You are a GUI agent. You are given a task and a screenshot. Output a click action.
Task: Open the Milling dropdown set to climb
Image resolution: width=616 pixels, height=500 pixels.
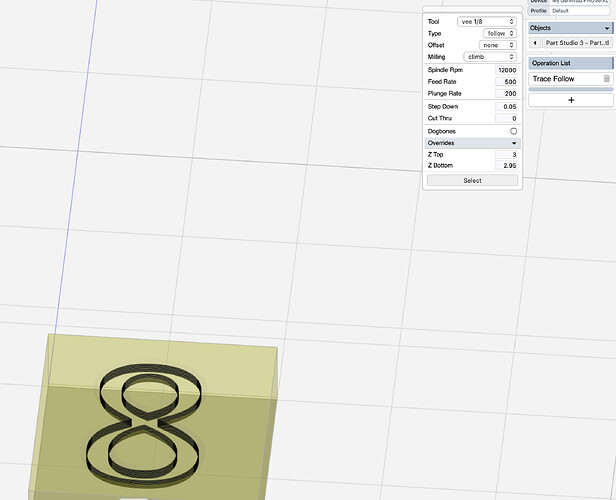(x=490, y=57)
